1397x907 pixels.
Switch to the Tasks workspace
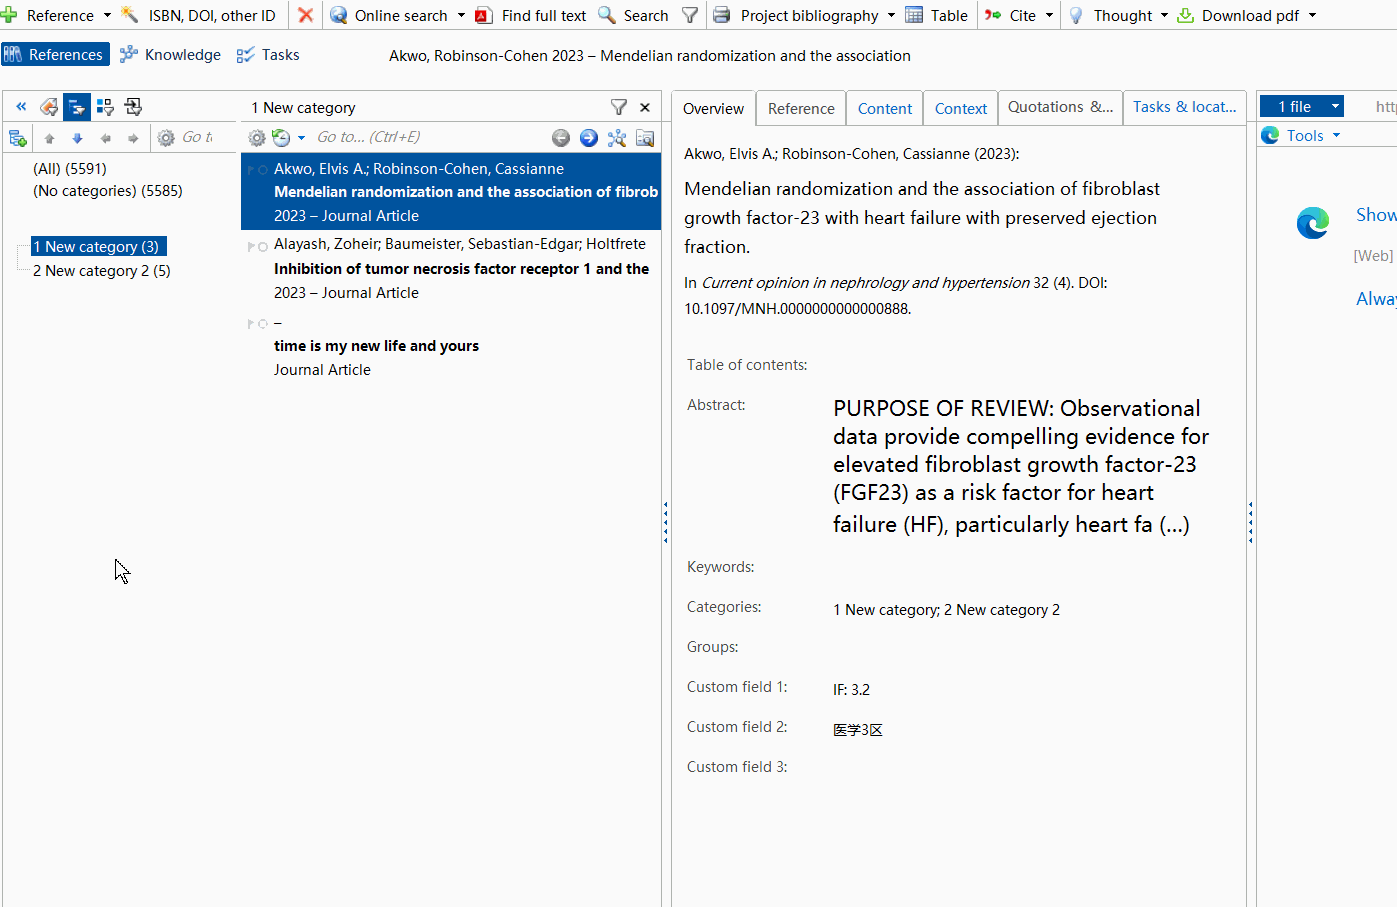click(x=268, y=54)
